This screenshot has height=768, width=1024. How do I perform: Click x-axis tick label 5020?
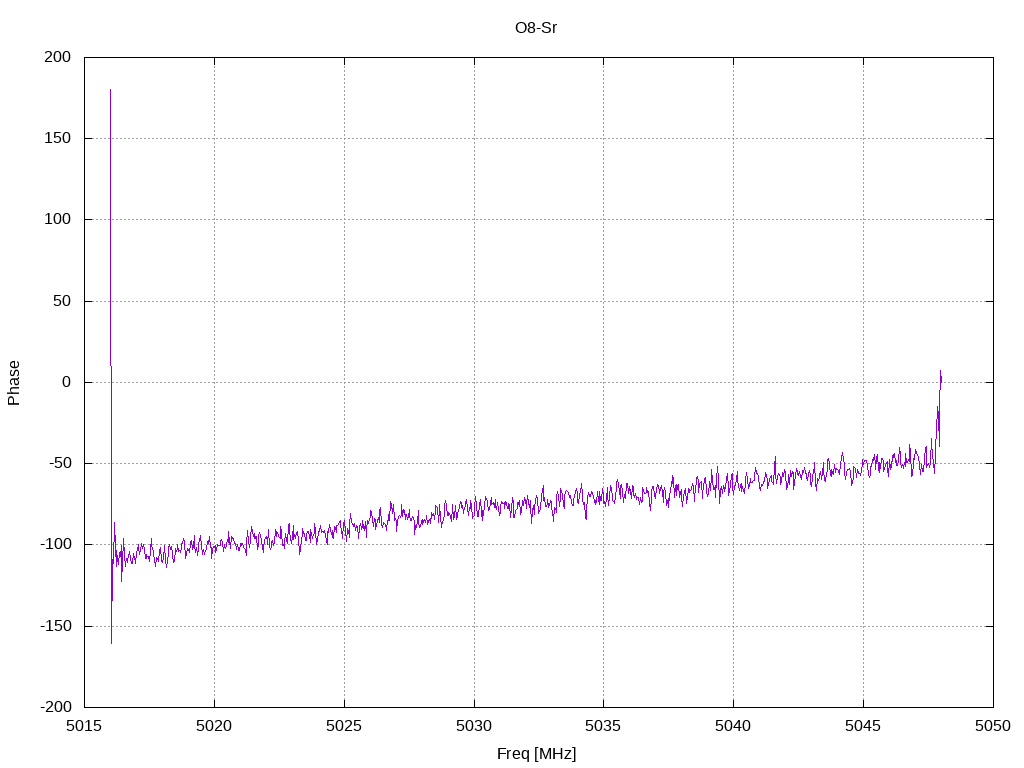point(214,726)
